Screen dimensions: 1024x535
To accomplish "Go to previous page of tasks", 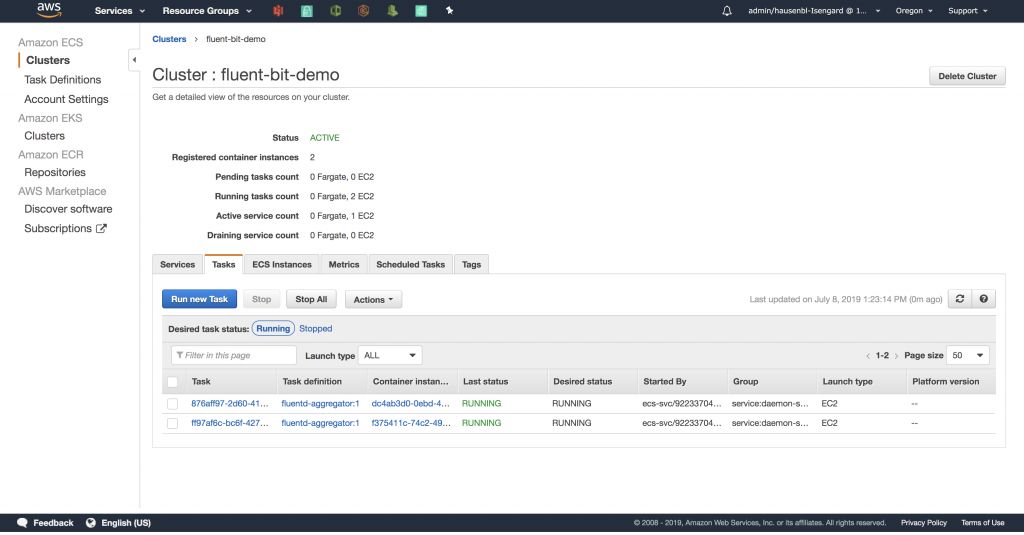I will pos(868,356).
